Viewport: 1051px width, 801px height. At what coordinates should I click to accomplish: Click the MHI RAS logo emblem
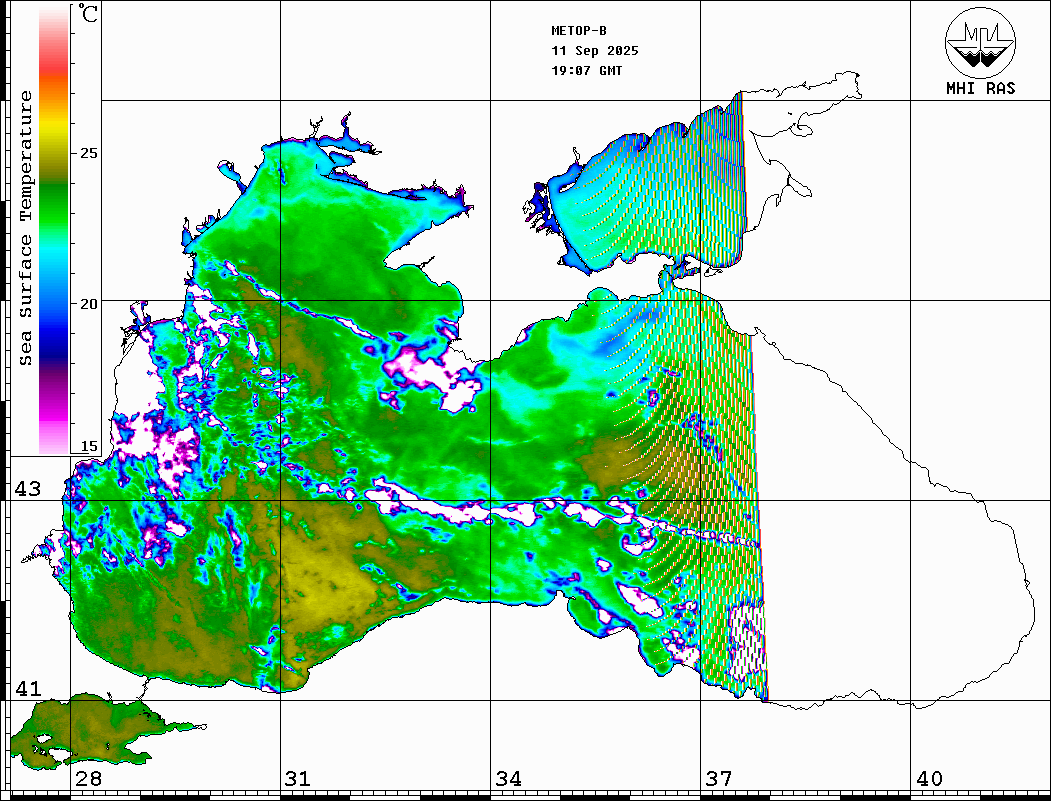(x=980, y=42)
